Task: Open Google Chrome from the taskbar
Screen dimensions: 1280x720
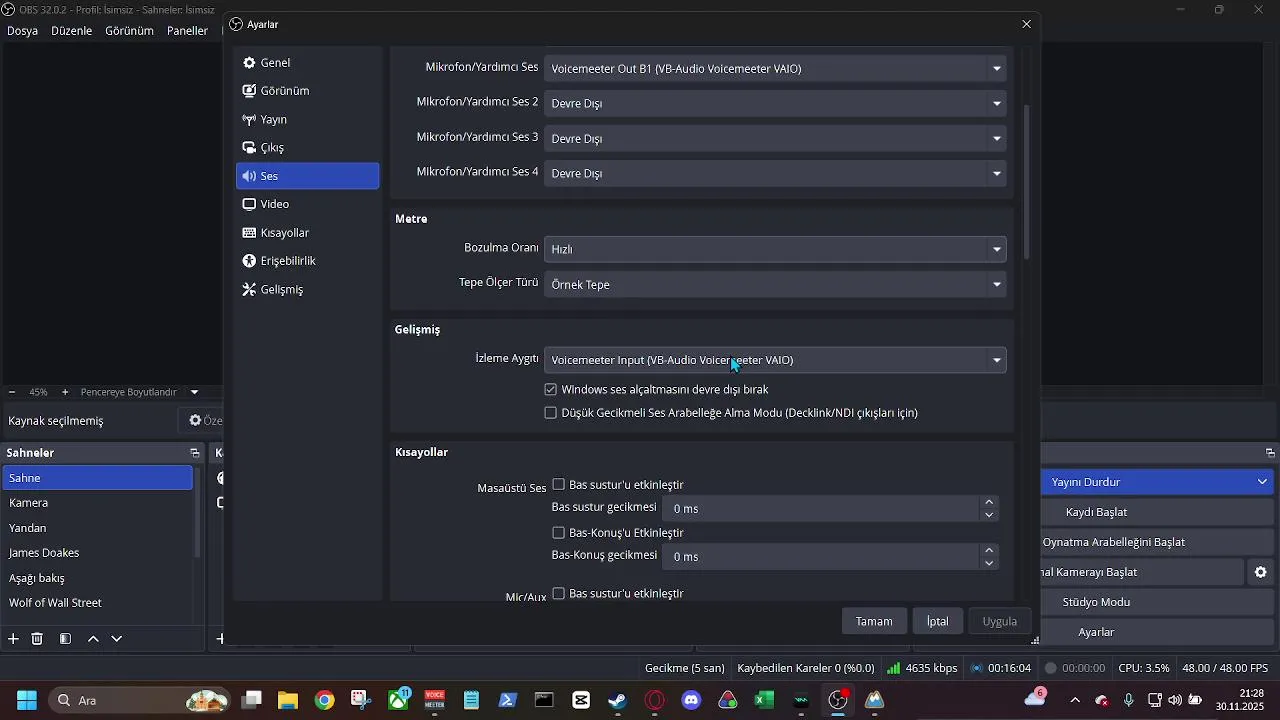Action: click(x=325, y=700)
